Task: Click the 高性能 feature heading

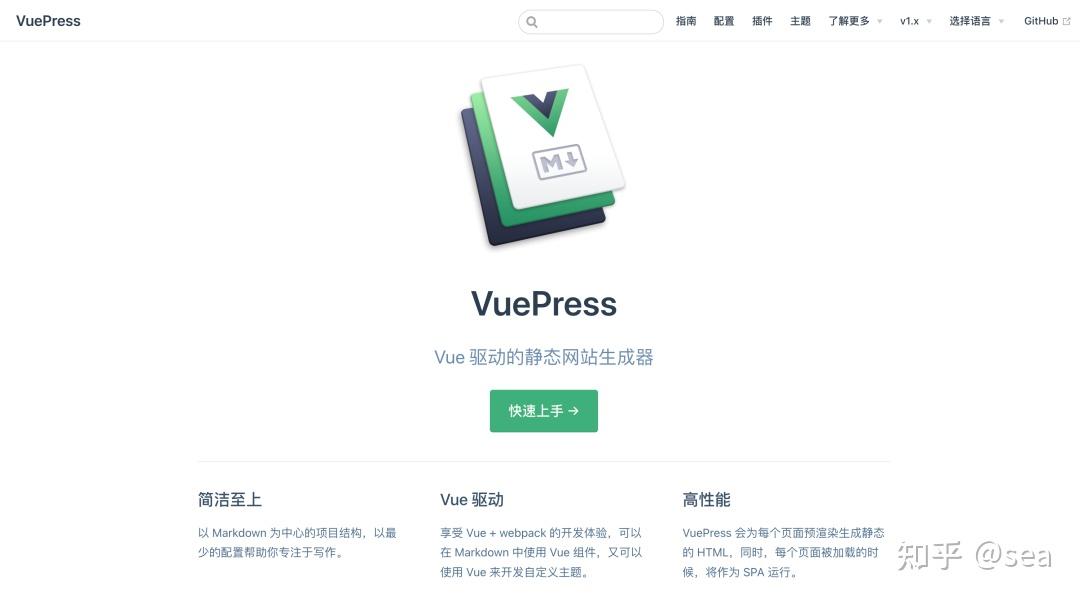Action: click(706, 499)
